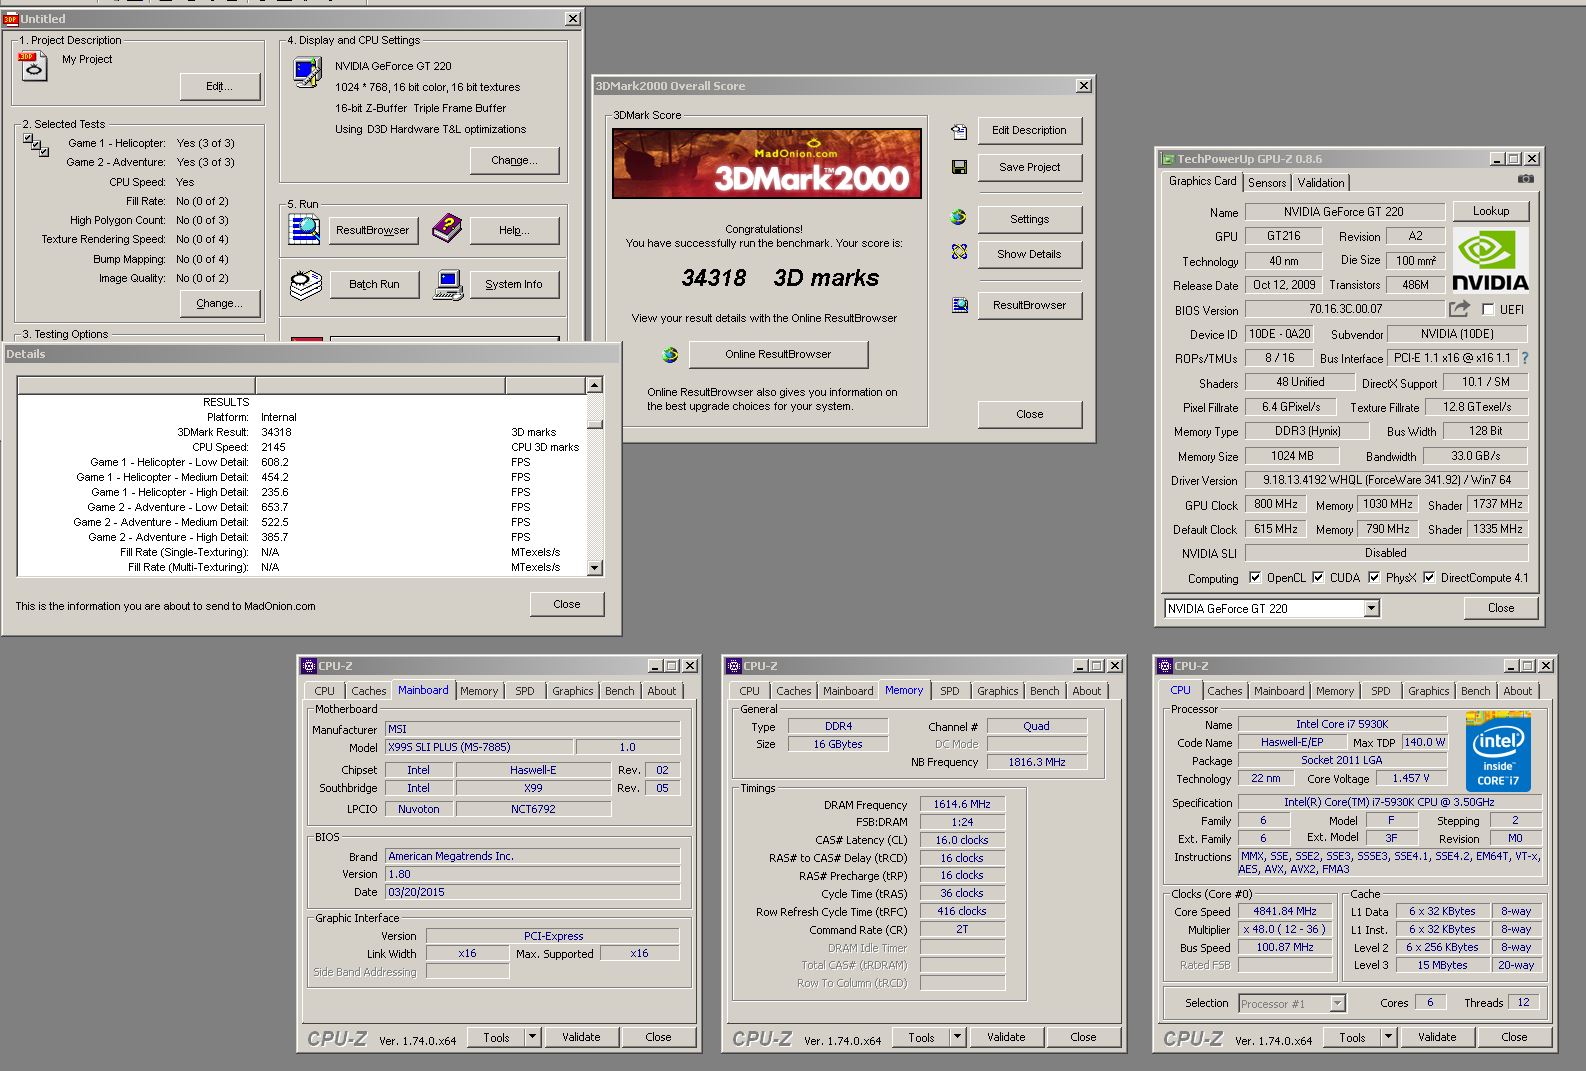This screenshot has width=1586, height=1071.
Task: Toggle the DirectCompute 4.1 checkbox
Action: [x=1429, y=577]
